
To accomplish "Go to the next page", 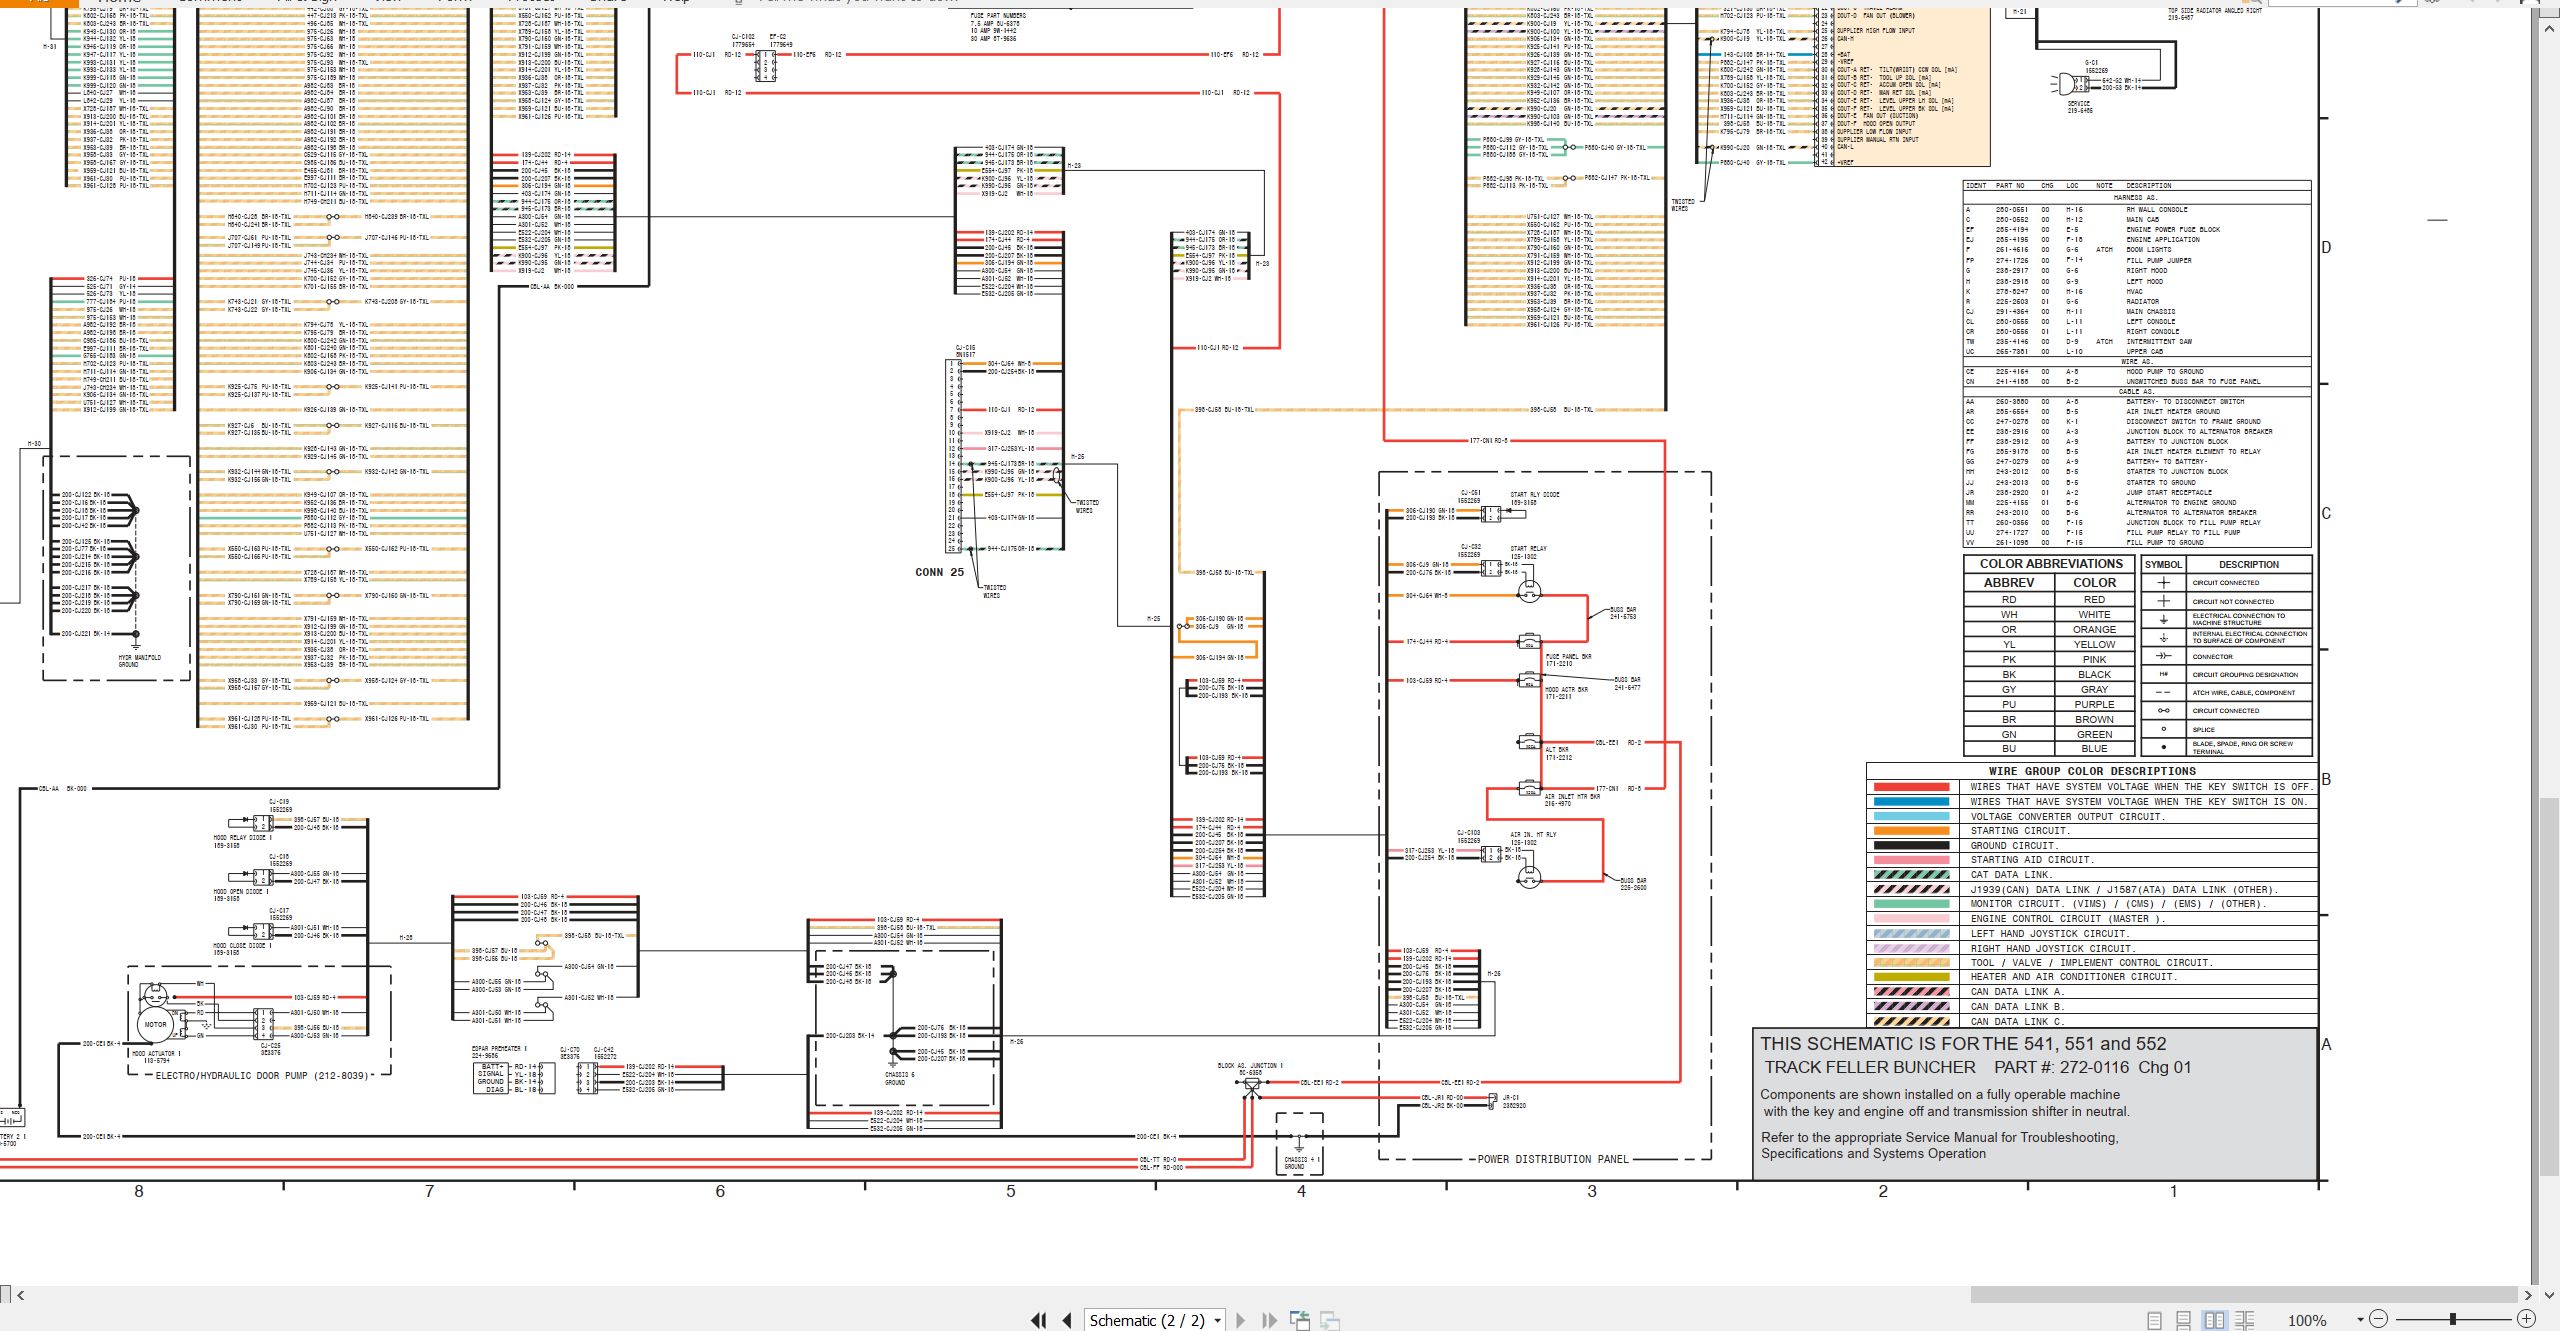I will pyautogui.click(x=1241, y=1320).
